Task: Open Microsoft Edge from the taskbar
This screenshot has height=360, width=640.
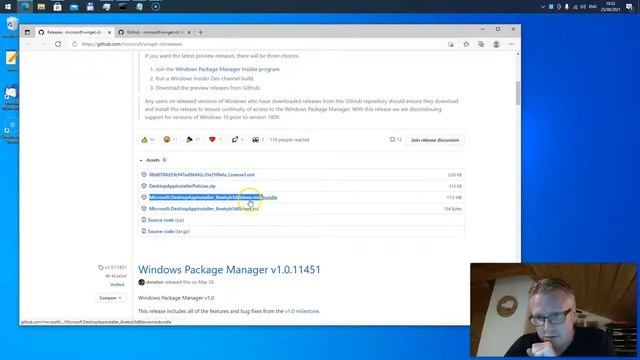Action: click(x=24, y=7)
